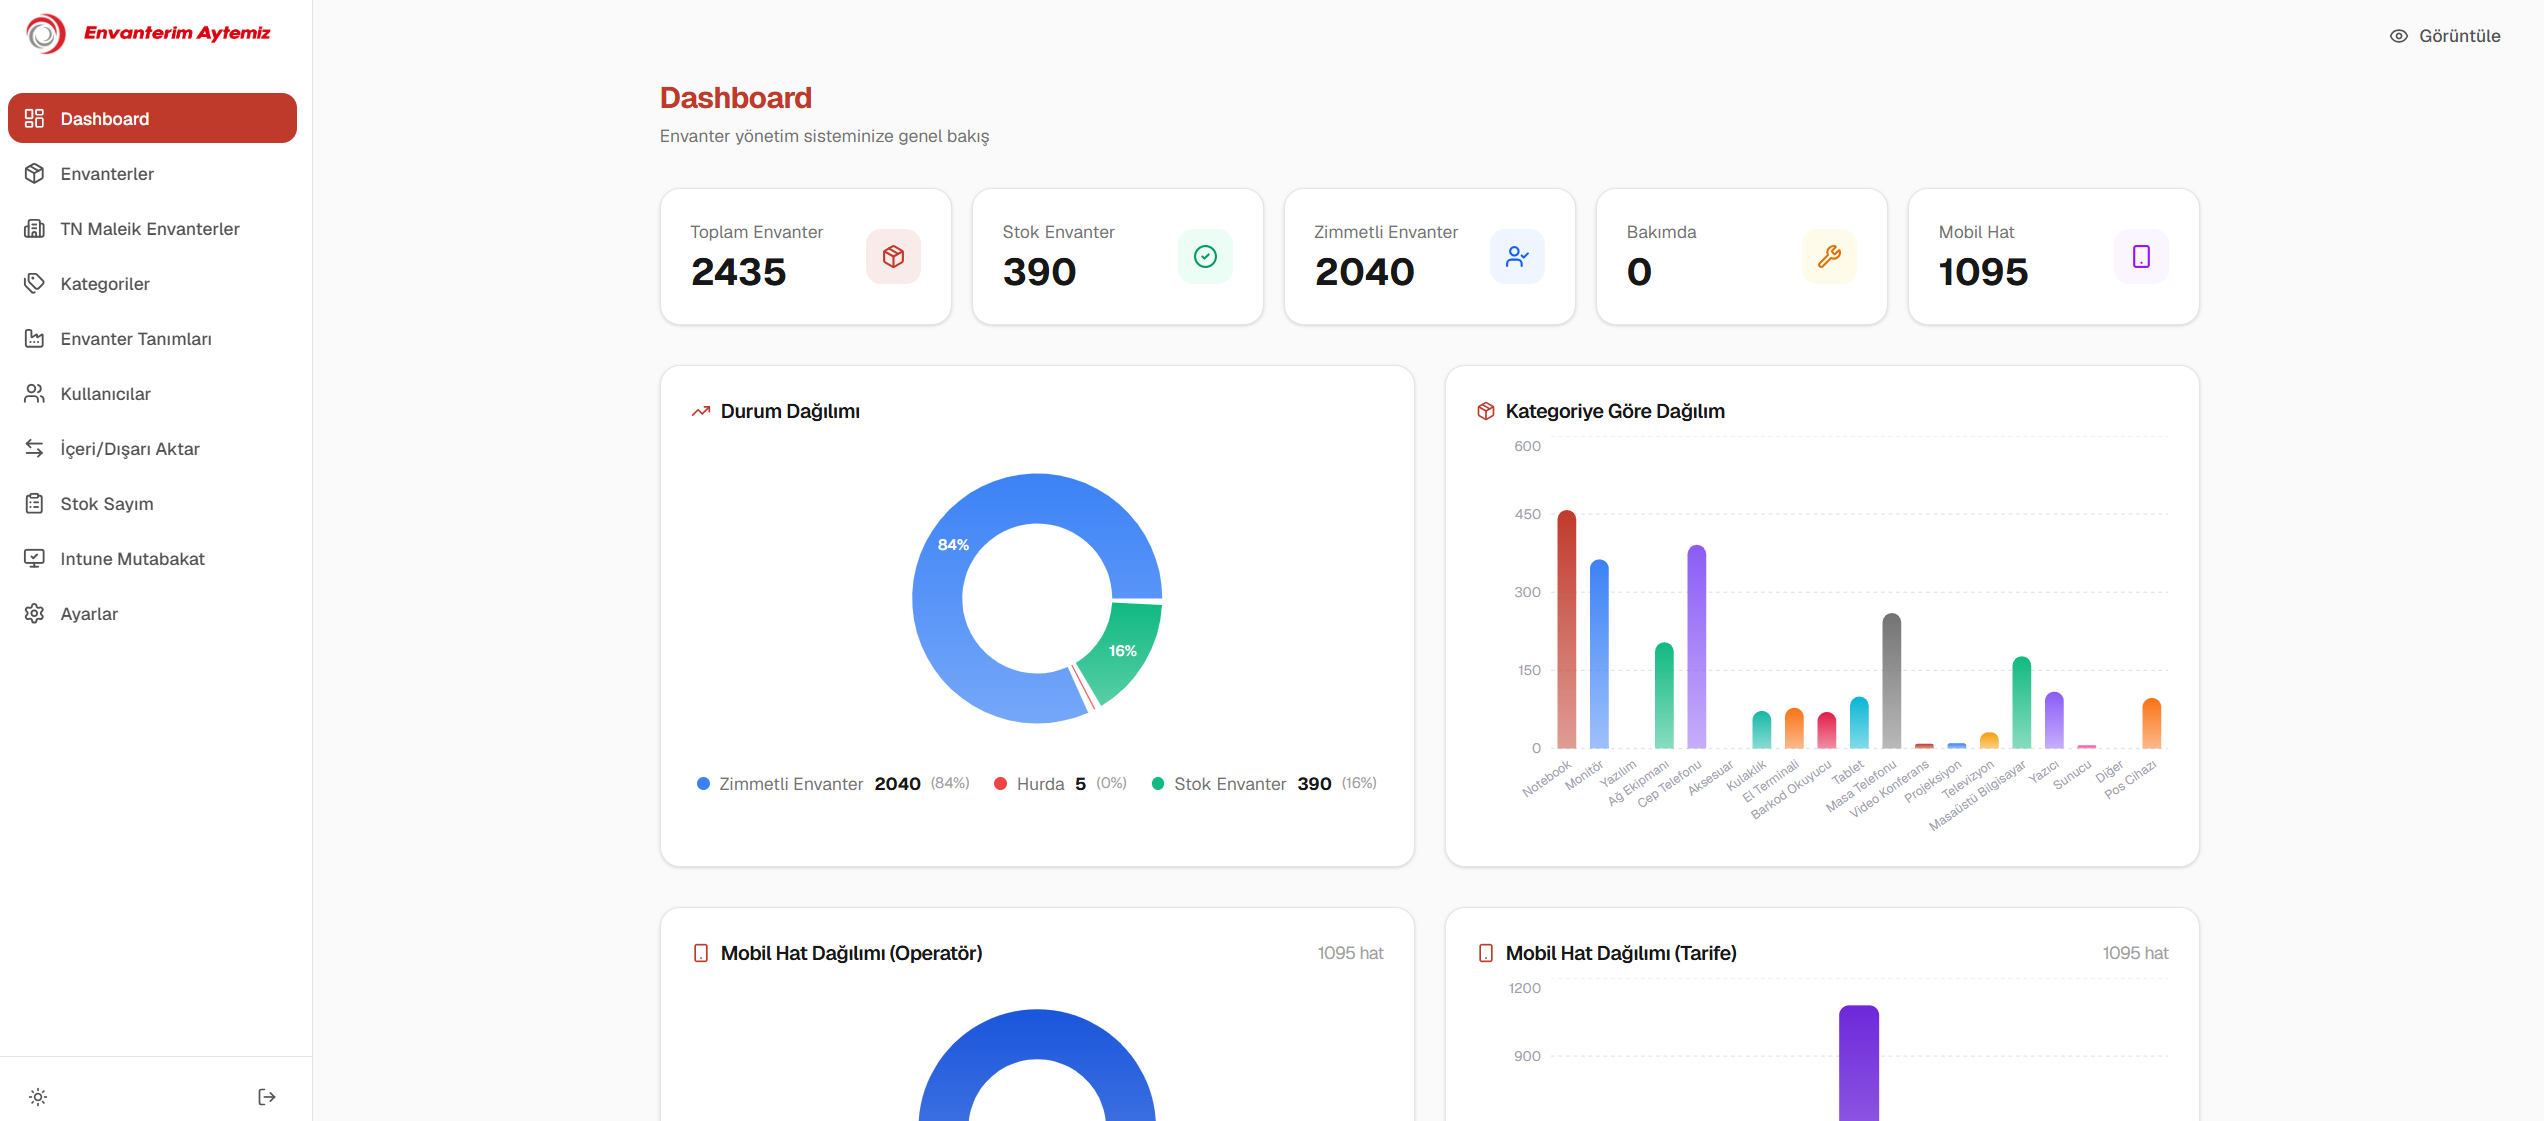Click the TN Maleik Envanterler building icon
This screenshot has height=1121, width=2544.
pos(35,228)
